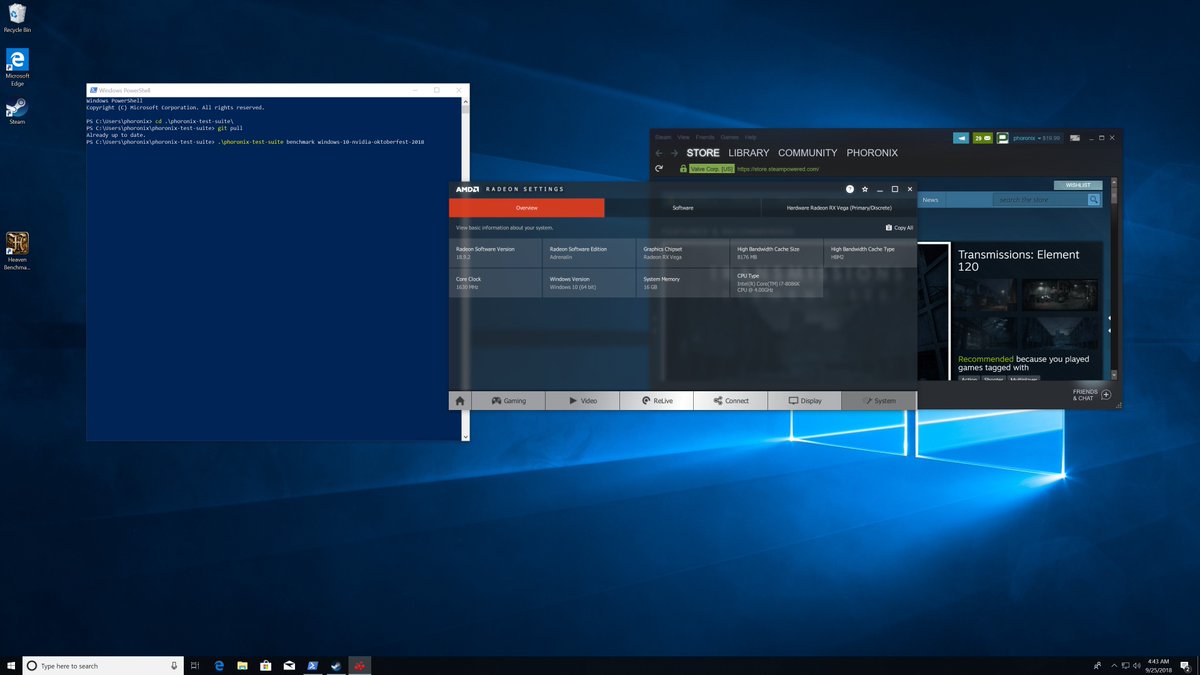This screenshot has height=675, width=1200.
Task: Open the Display section in Radeon Settings
Action: click(x=804, y=400)
